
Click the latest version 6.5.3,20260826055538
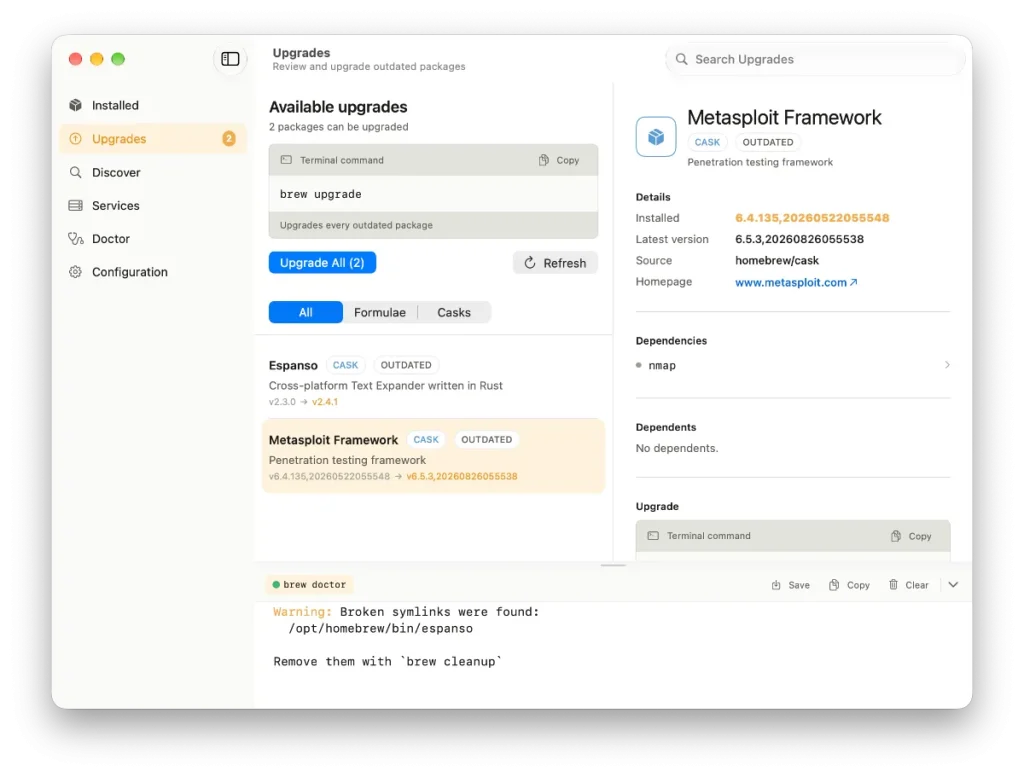click(x=799, y=240)
